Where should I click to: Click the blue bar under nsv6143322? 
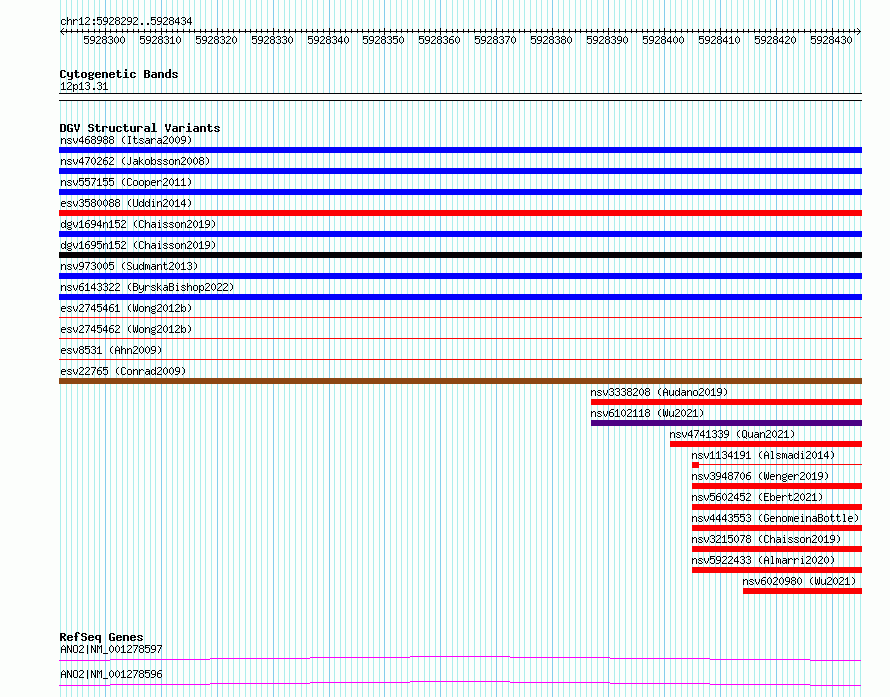pos(460,297)
